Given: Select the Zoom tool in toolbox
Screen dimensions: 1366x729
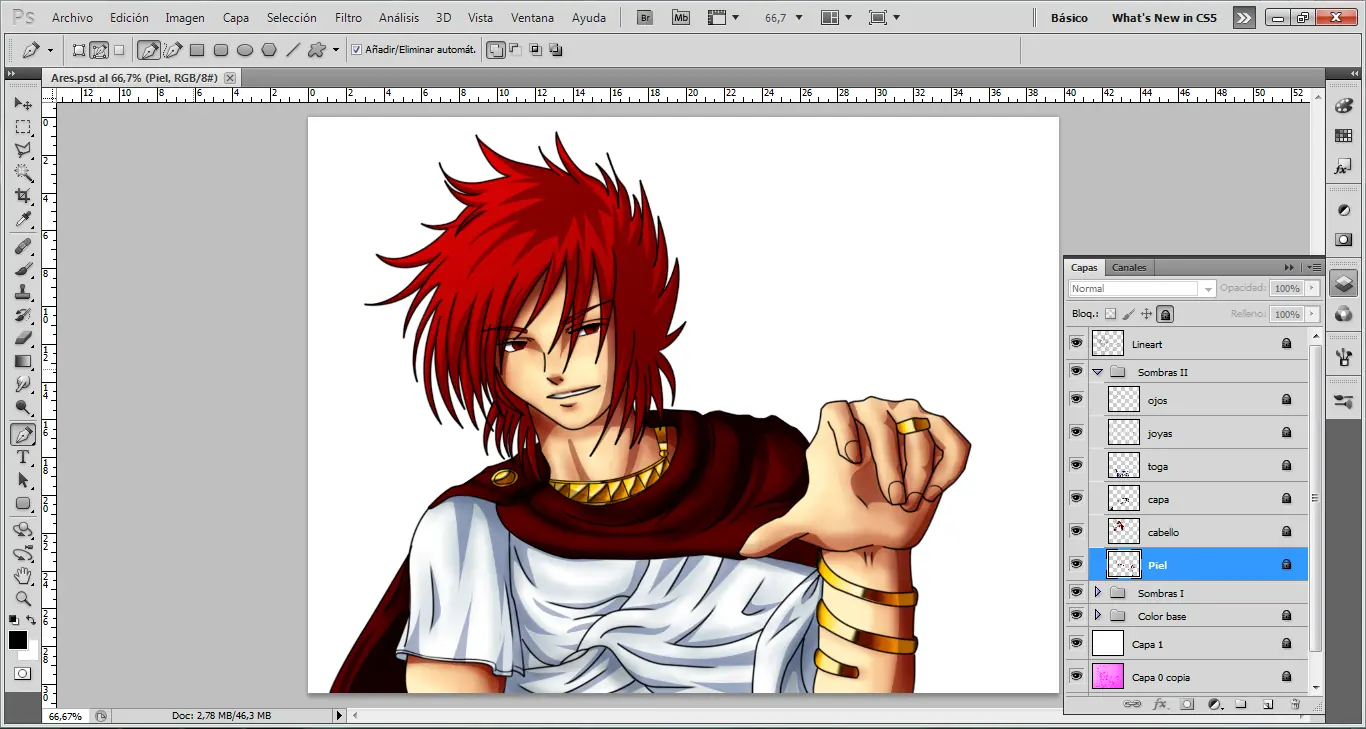Looking at the screenshot, I should pyautogui.click(x=22, y=599).
